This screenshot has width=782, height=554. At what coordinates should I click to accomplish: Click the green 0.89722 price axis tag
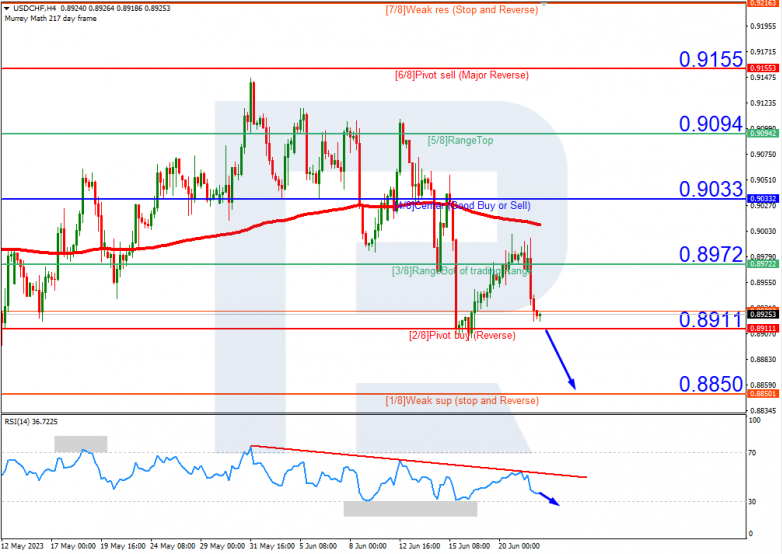pyautogui.click(x=763, y=264)
